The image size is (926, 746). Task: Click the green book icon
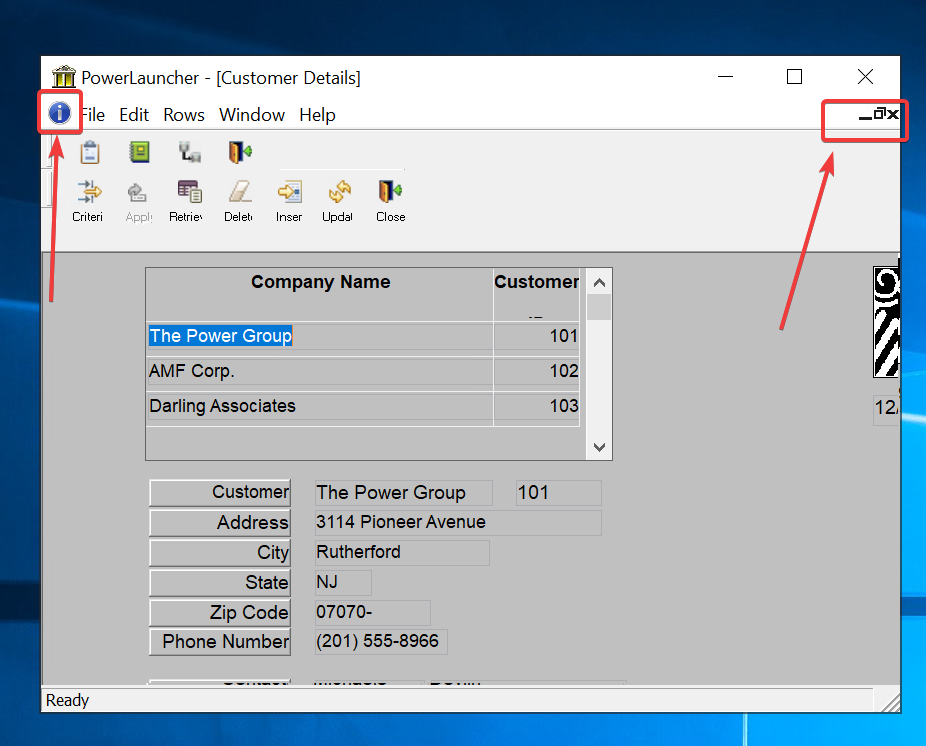point(139,152)
